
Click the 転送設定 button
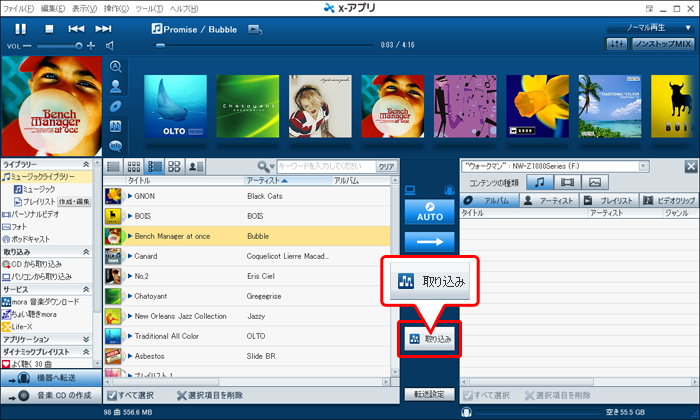428,394
